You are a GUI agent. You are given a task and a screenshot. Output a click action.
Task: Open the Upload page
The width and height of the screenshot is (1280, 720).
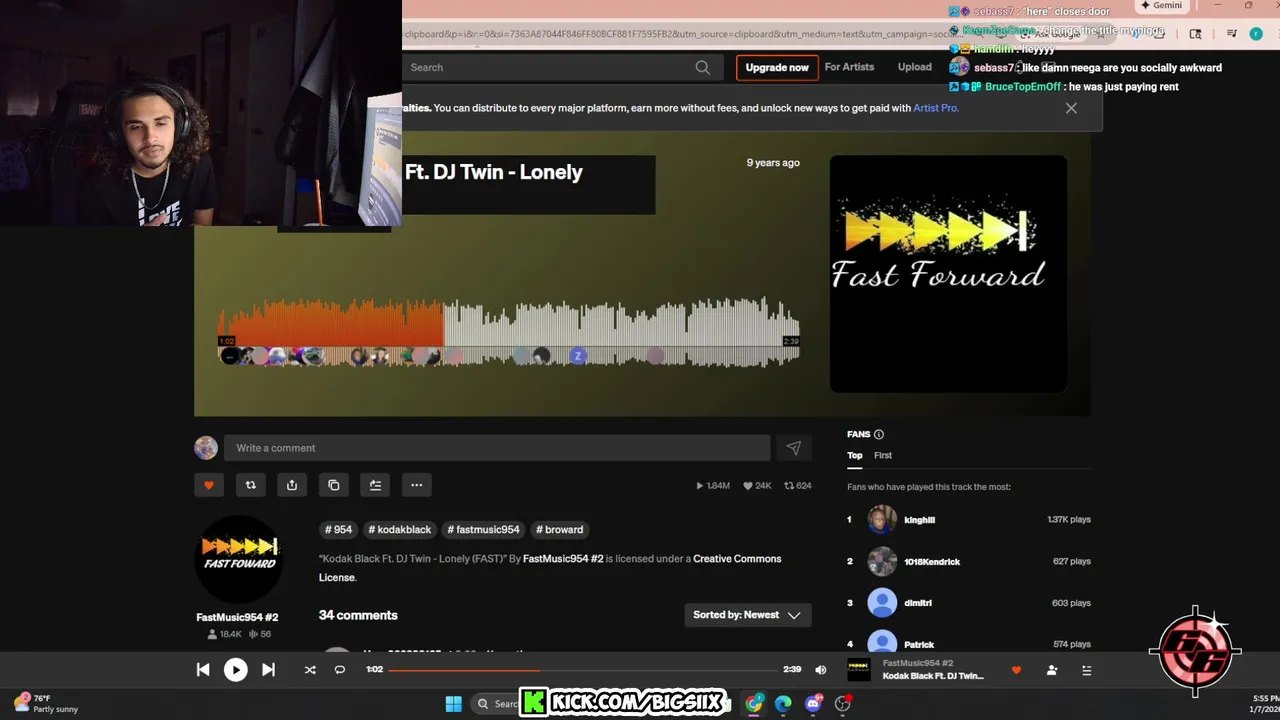pyautogui.click(x=914, y=67)
